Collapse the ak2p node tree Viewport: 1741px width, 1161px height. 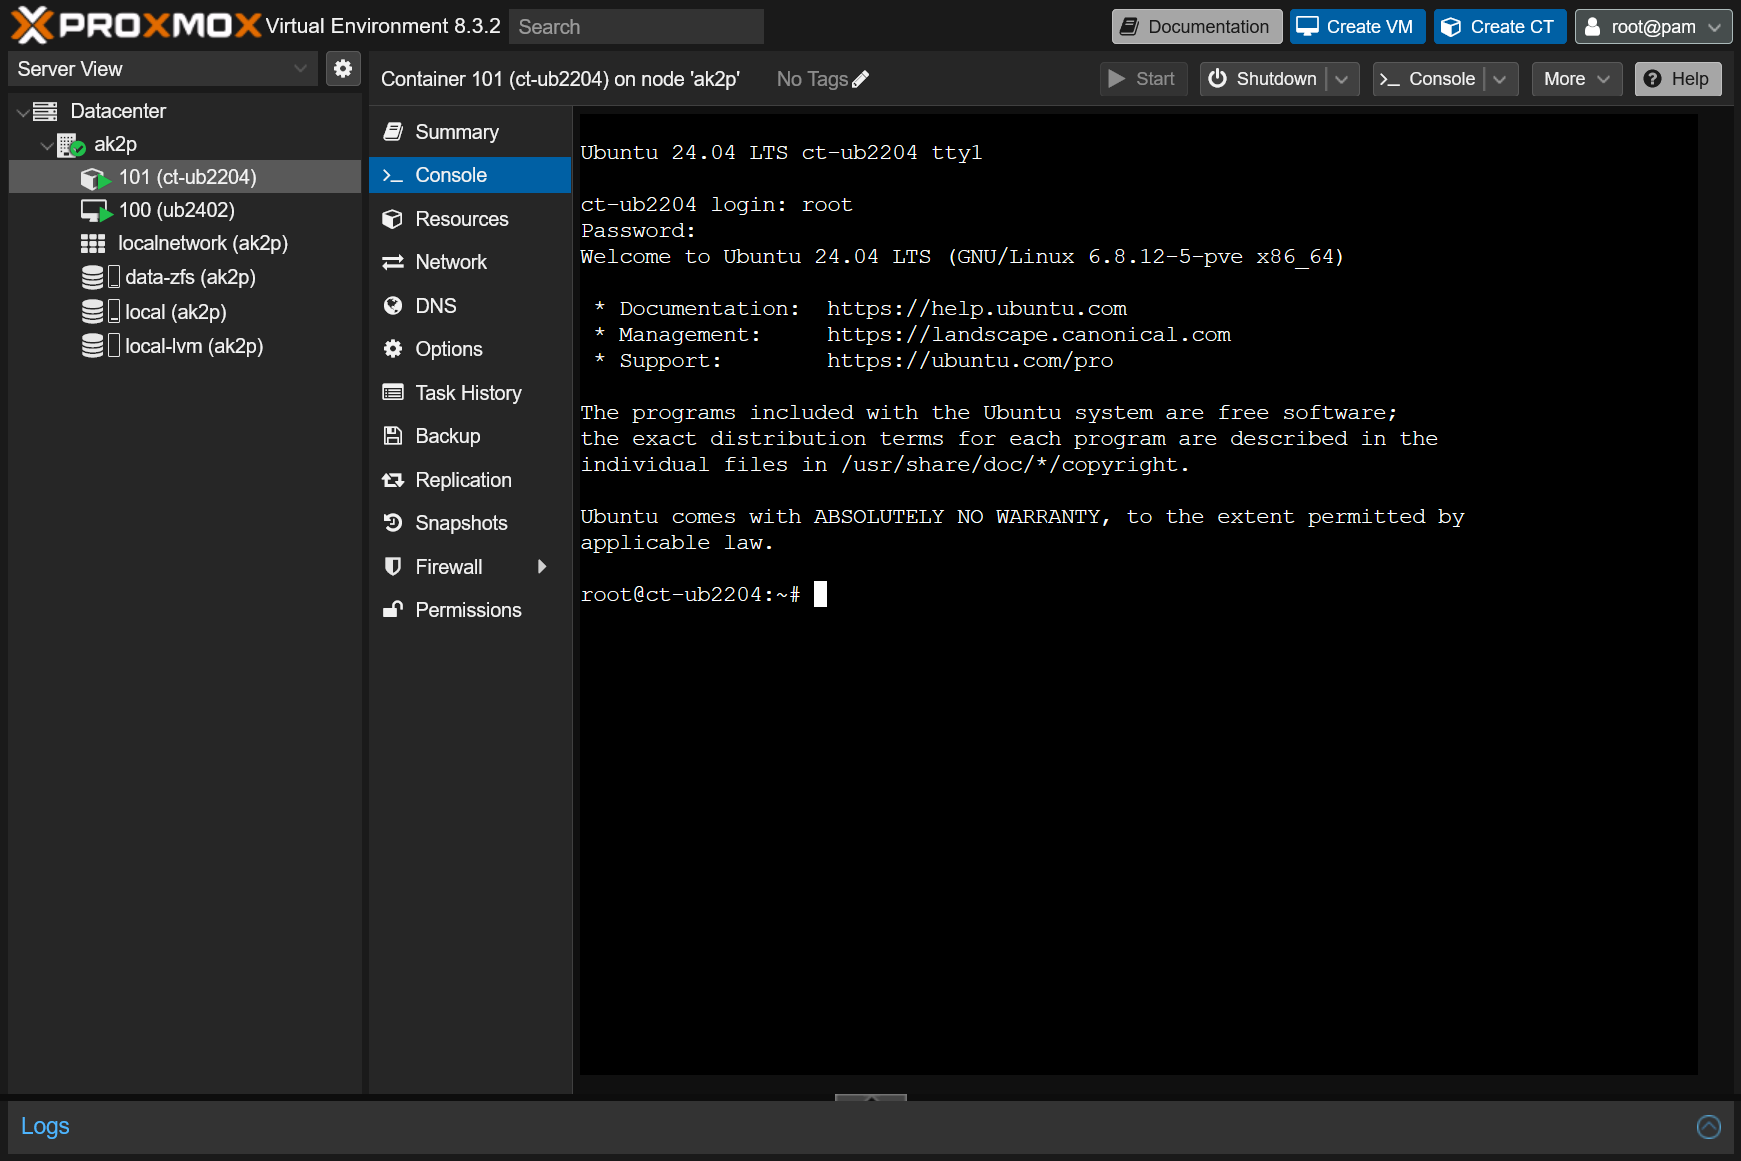46,145
